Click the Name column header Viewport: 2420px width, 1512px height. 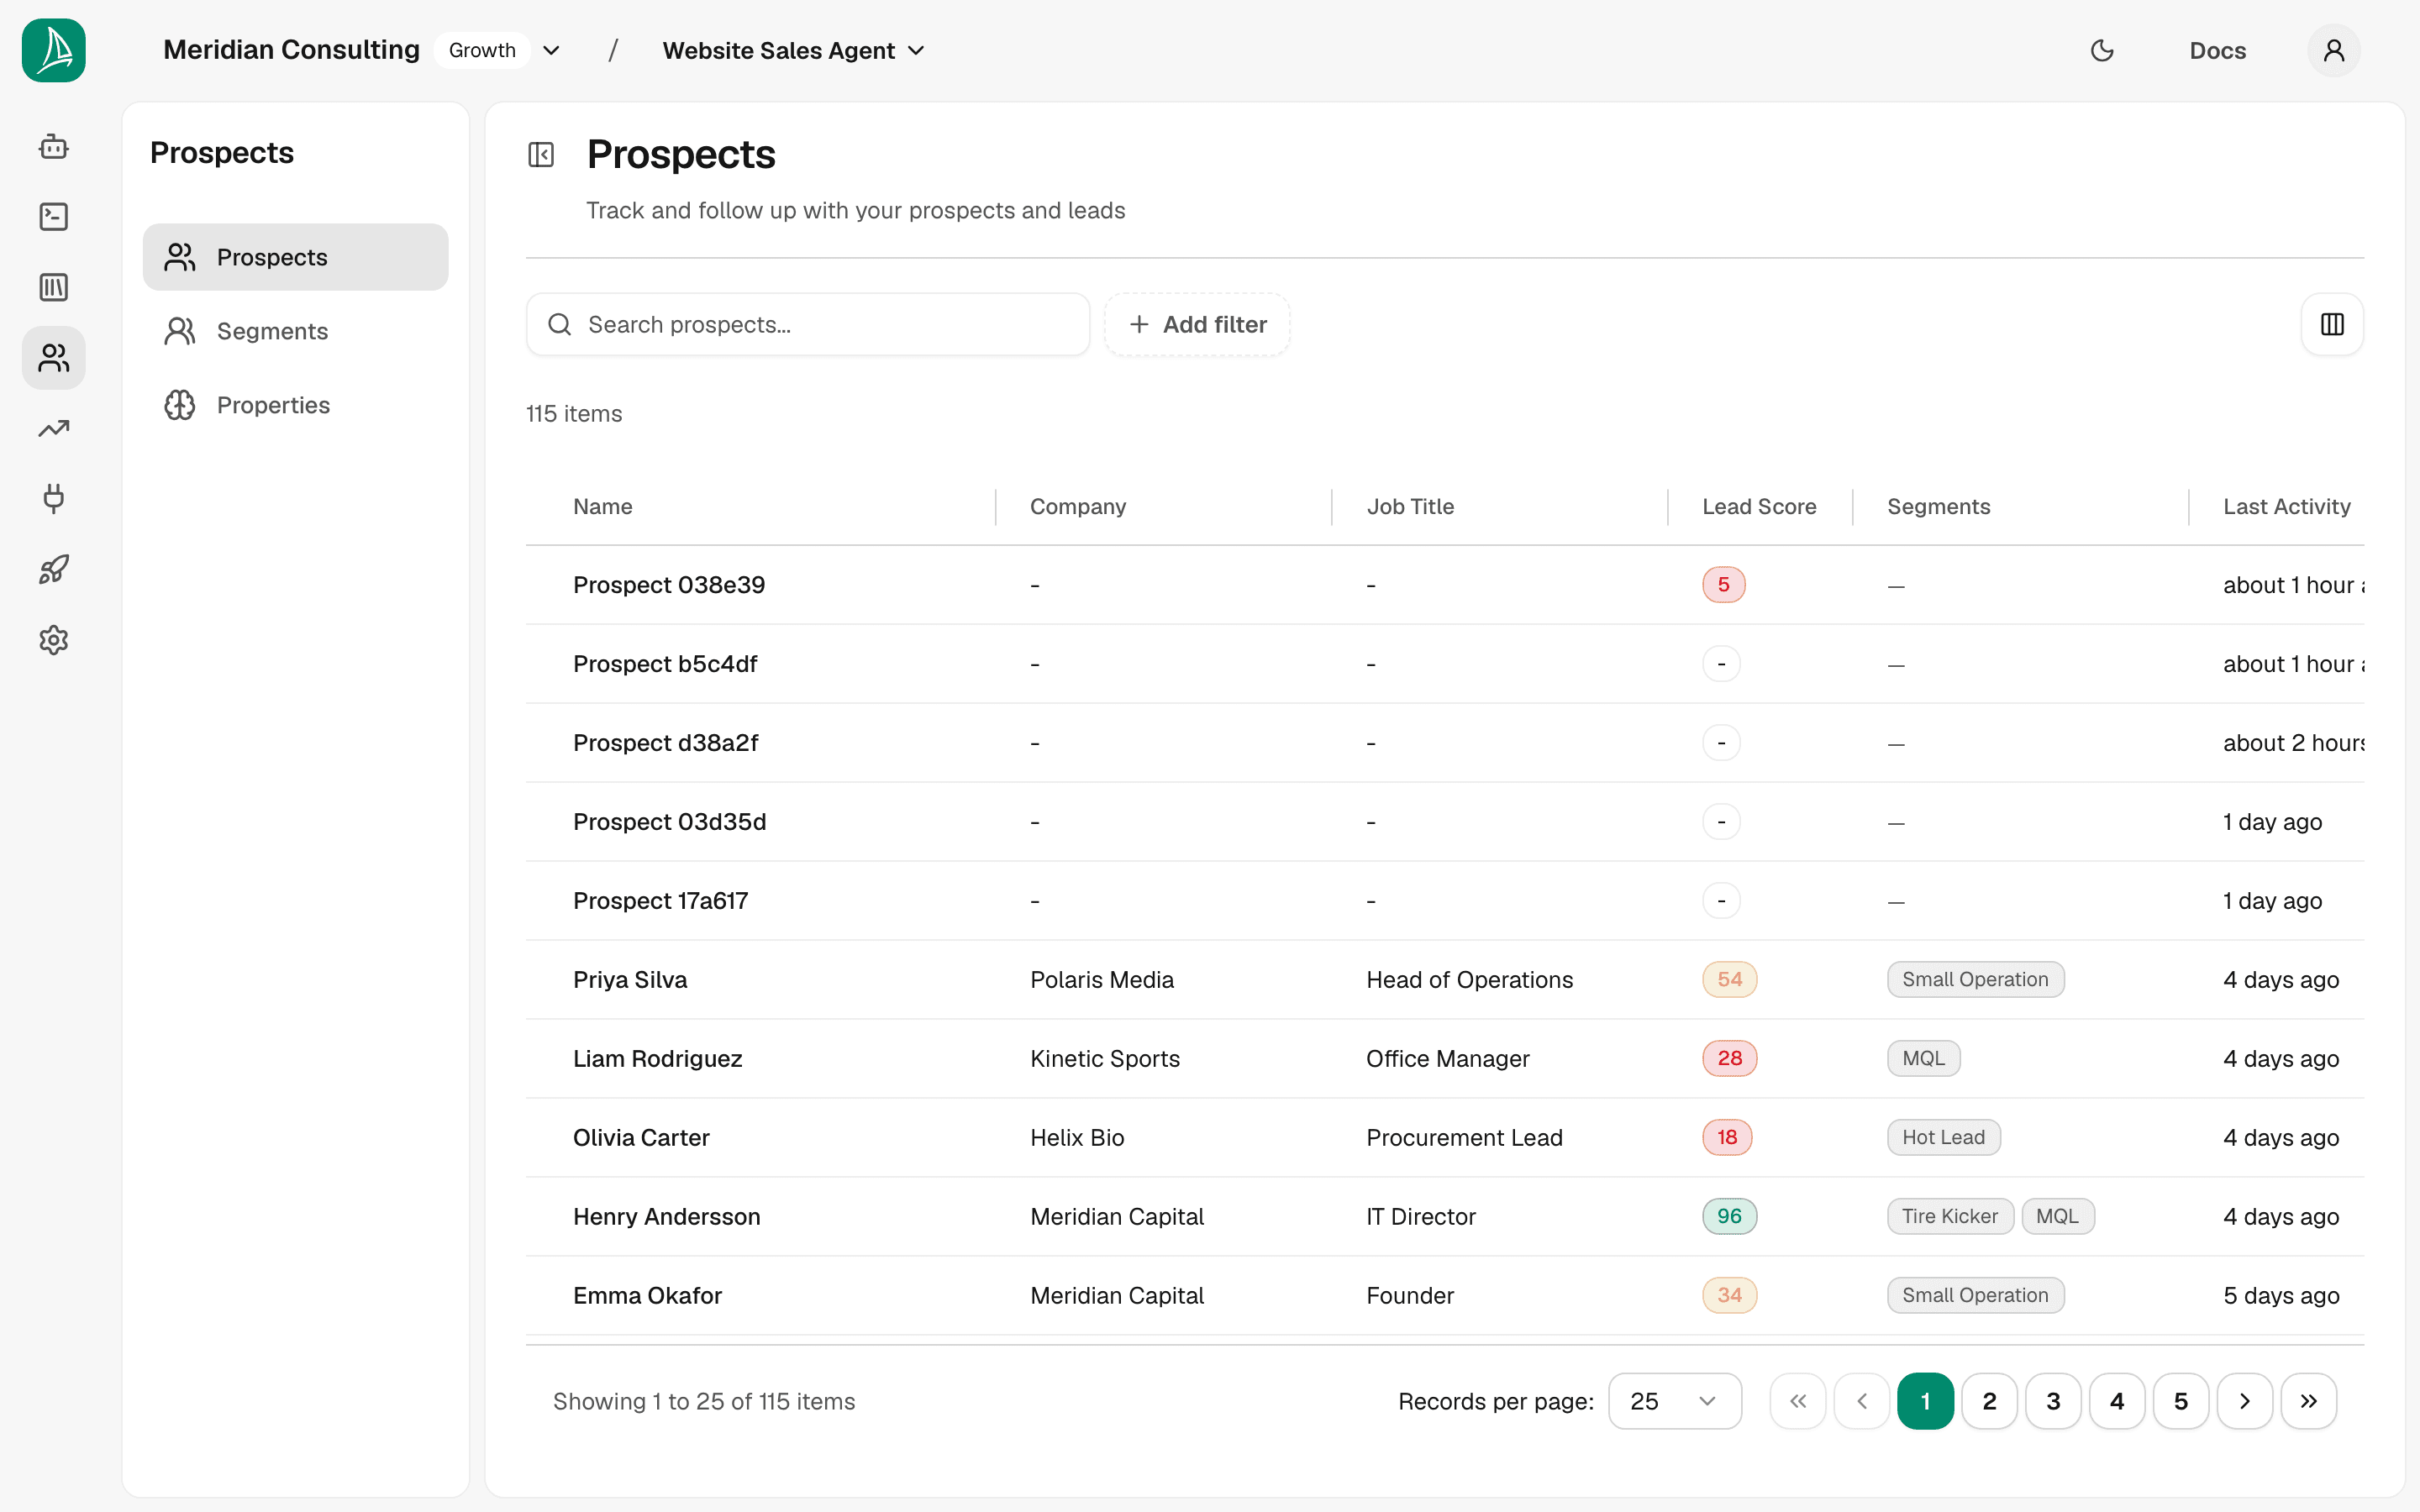(x=603, y=507)
